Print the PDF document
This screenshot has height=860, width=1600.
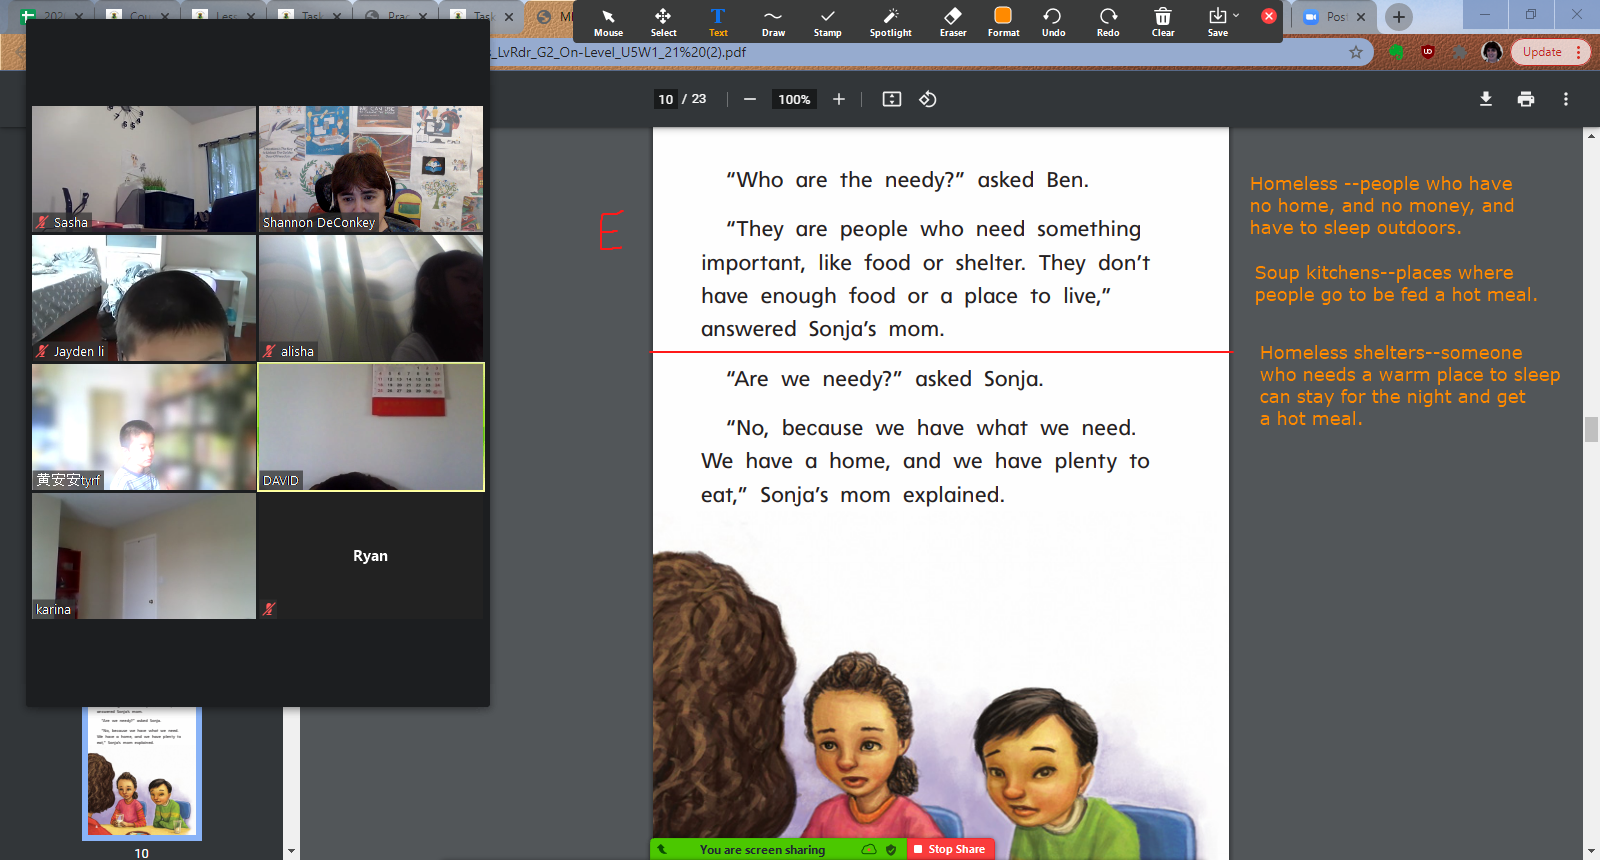(x=1526, y=99)
